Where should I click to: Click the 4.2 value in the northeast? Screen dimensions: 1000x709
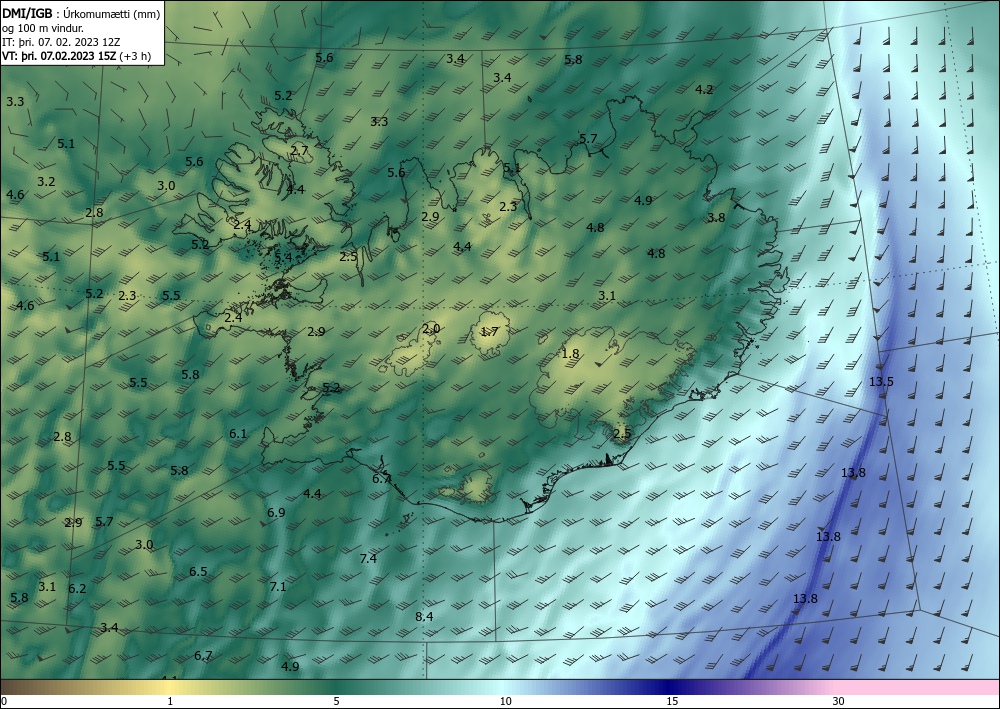[x=704, y=89]
